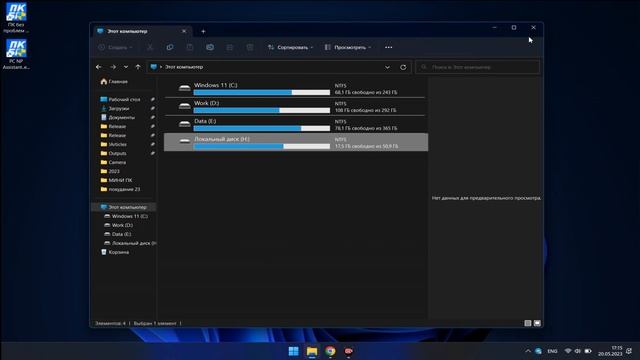Open Рабочий стол in navigation pane
Viewport: 640px width, 360px height.
(x=120, y=100)
